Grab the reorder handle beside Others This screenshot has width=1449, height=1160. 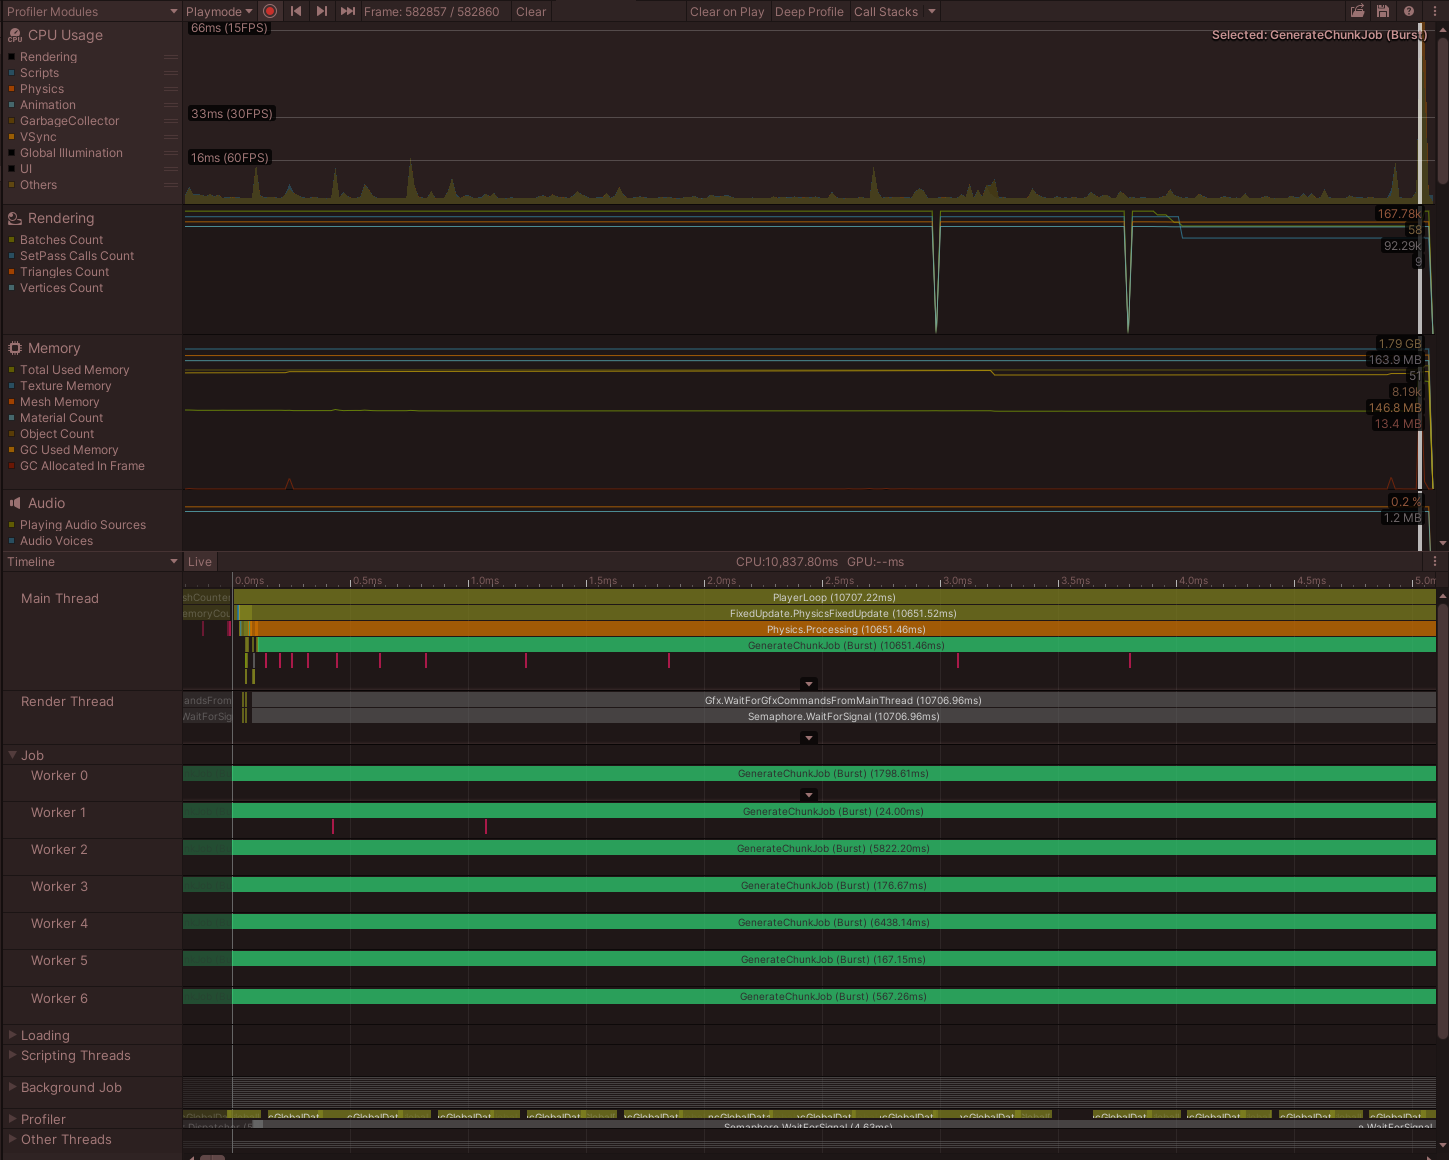point(171,185)
